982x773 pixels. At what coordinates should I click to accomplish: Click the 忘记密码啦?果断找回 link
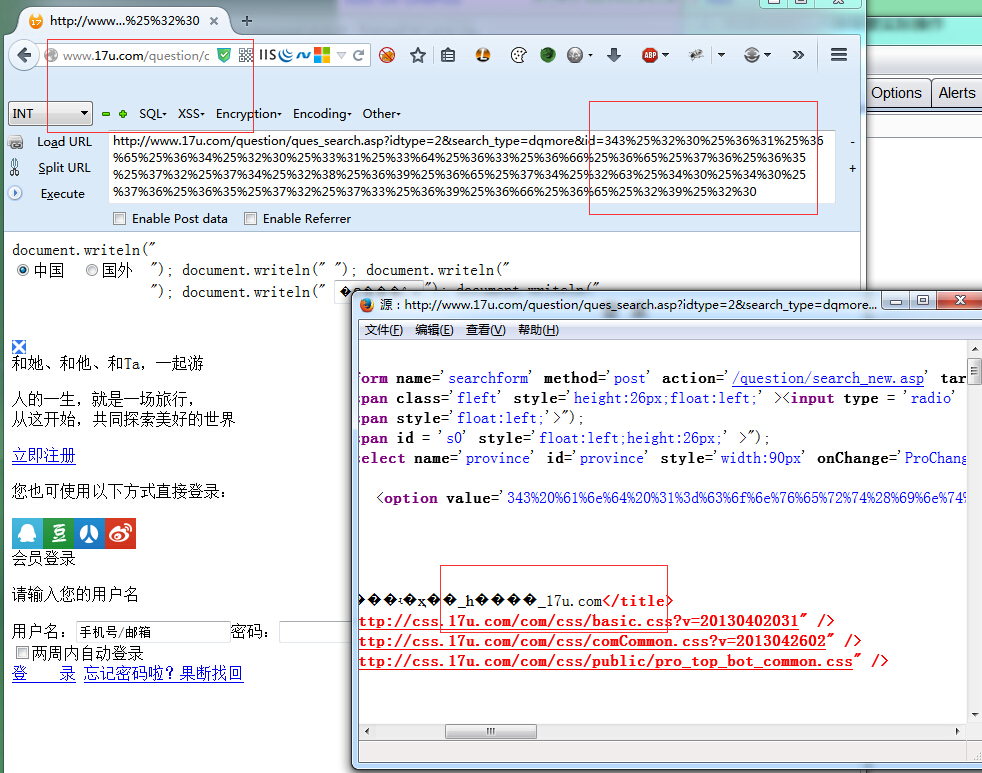163,673
